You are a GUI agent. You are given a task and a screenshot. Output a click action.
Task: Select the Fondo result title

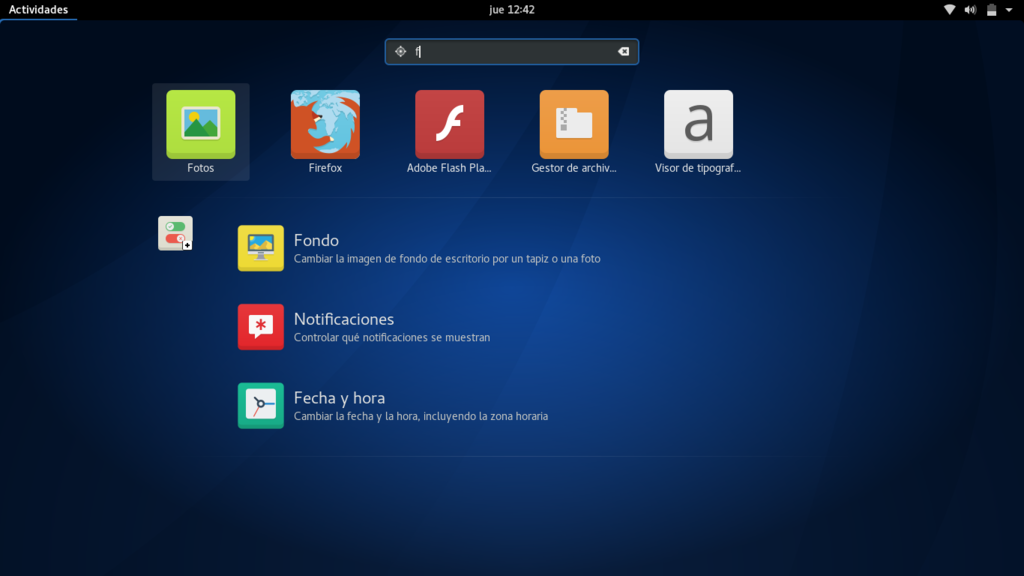316,240
